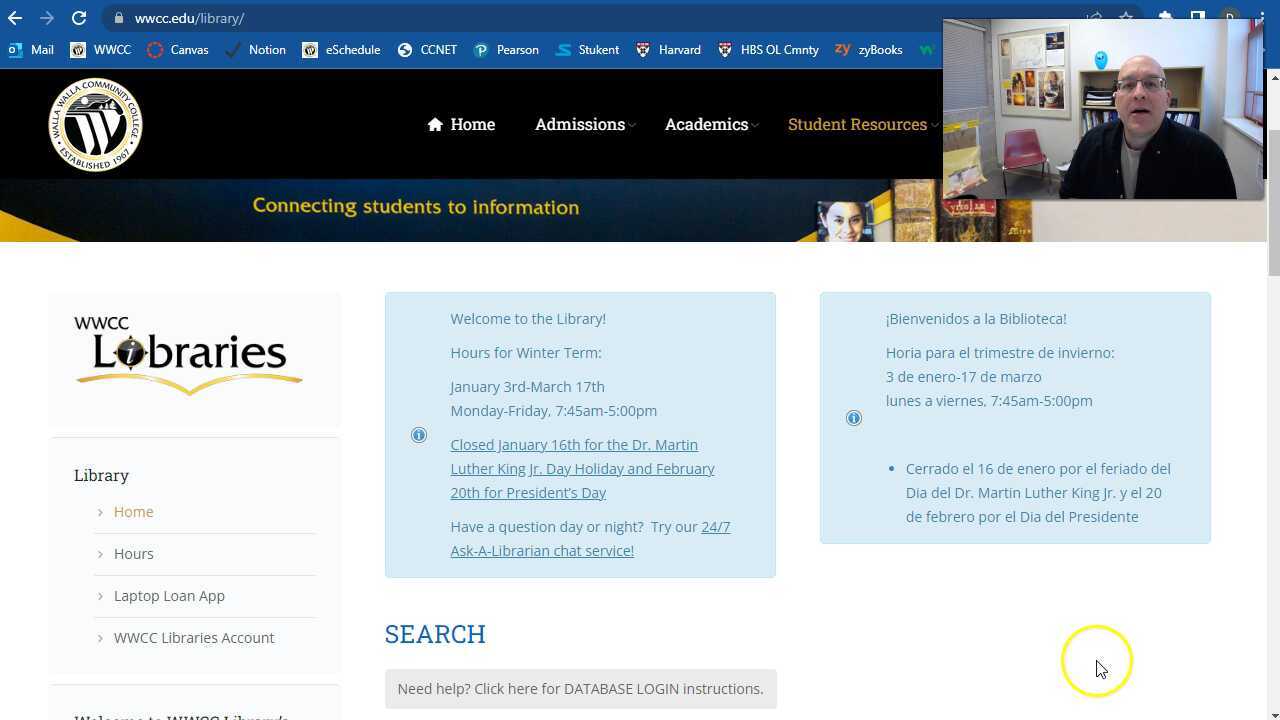Screen dimensions: 1280x720
Task: View site information via the lock icon
Action: pyautogui.click(x=119, y=18)
